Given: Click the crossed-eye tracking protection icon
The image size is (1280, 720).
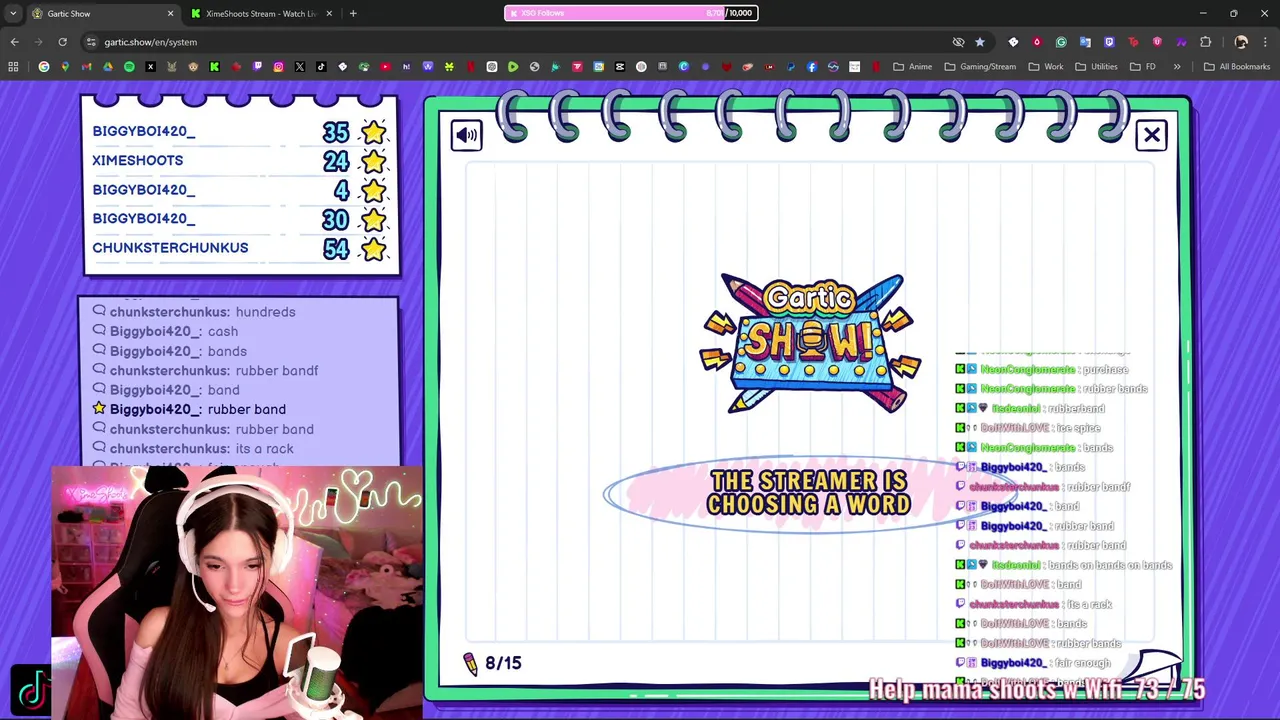Looking at the screenshot, I should click(958, 42).
